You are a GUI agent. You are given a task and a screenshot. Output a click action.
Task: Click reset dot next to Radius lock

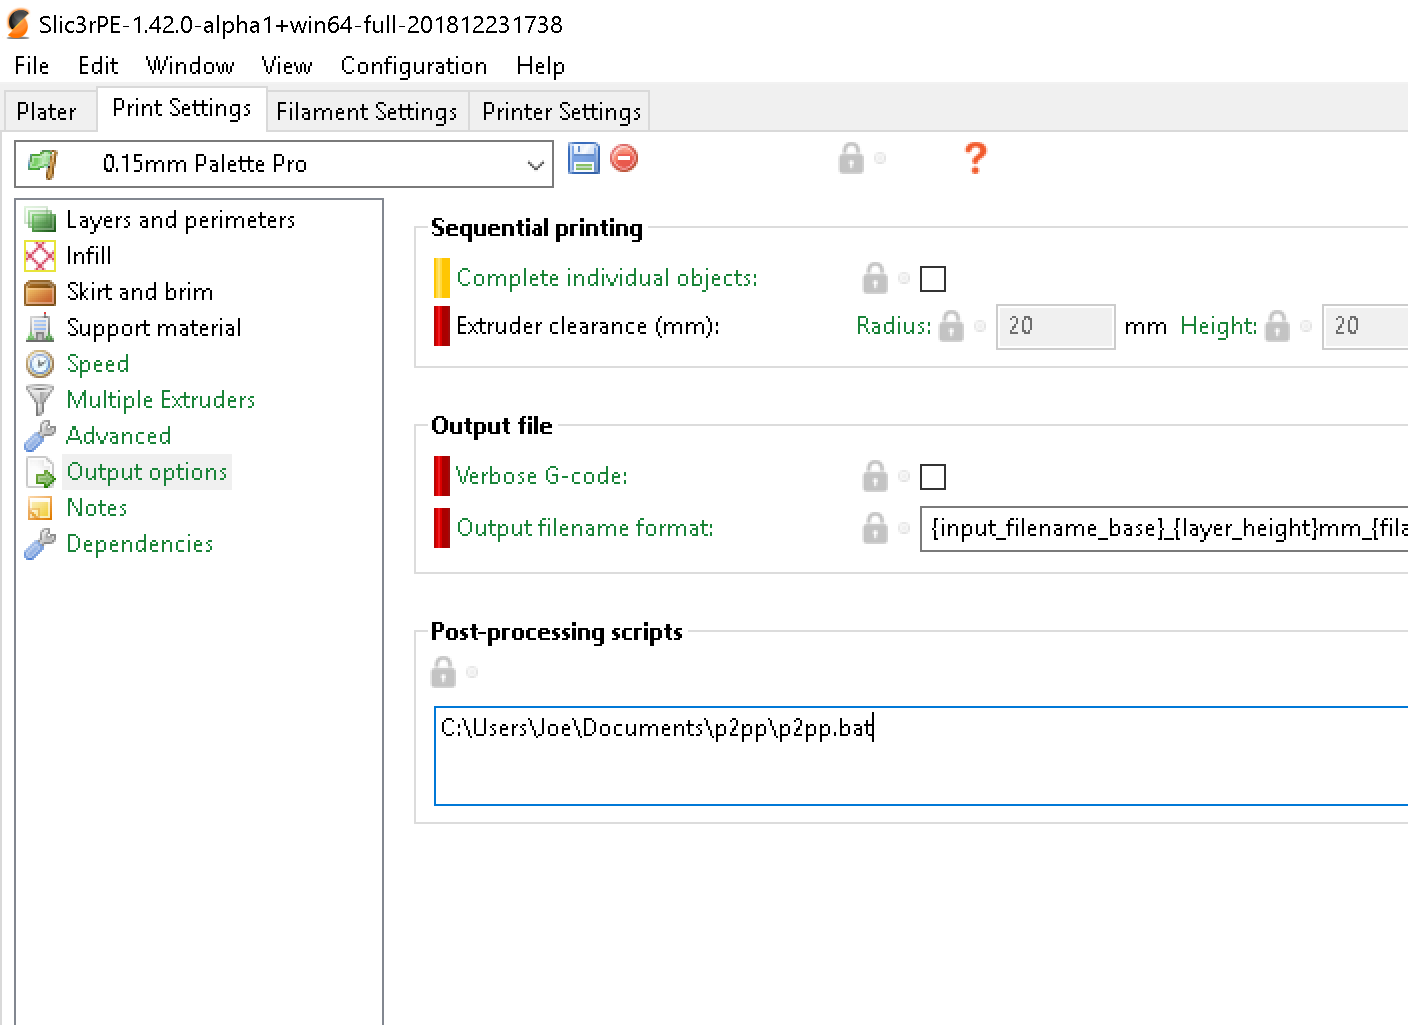(x=980, y=326)
